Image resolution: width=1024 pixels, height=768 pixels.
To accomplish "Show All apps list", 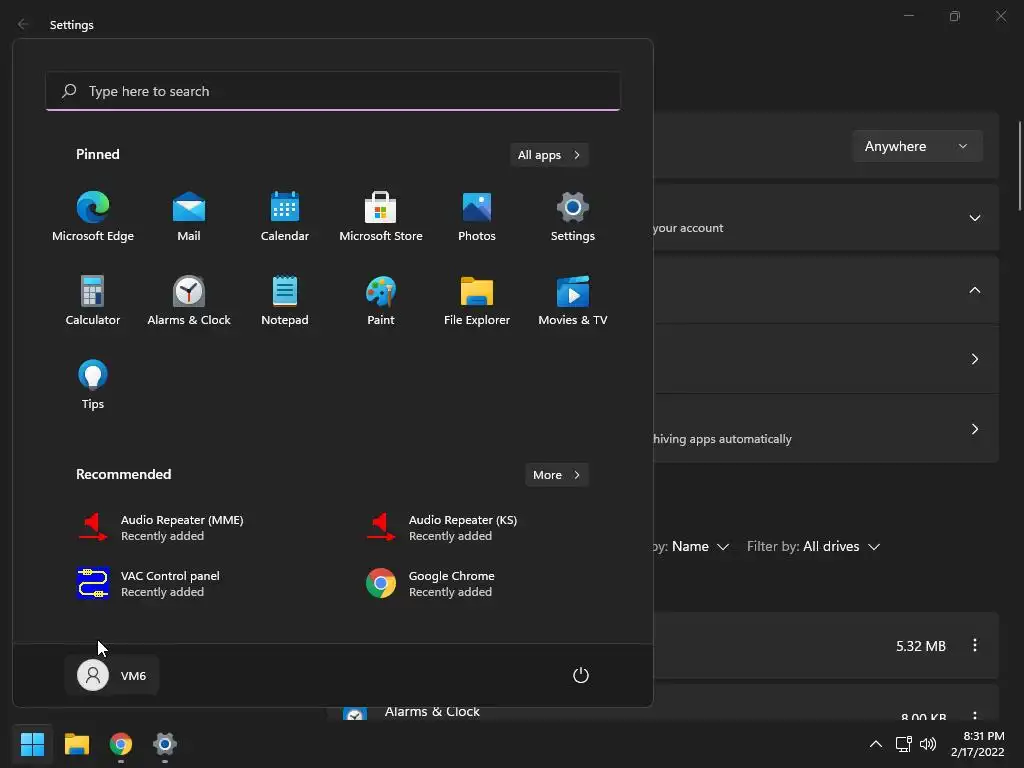I will tap(549, 155).
